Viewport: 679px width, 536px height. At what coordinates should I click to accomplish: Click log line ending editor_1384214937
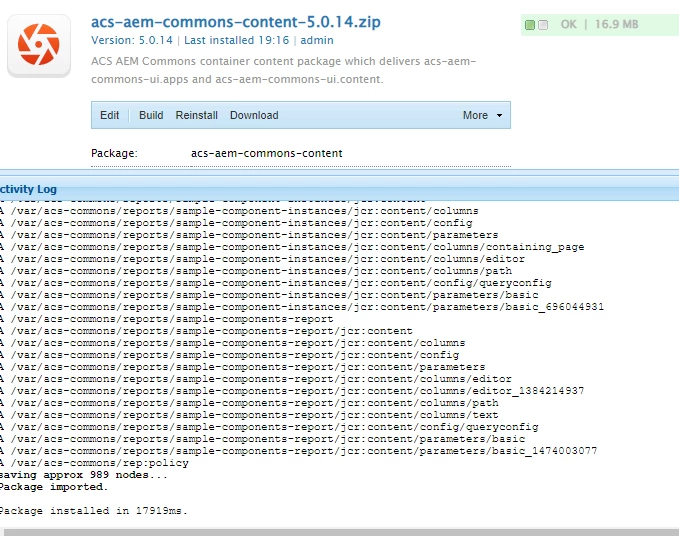[x=292, y=391]
